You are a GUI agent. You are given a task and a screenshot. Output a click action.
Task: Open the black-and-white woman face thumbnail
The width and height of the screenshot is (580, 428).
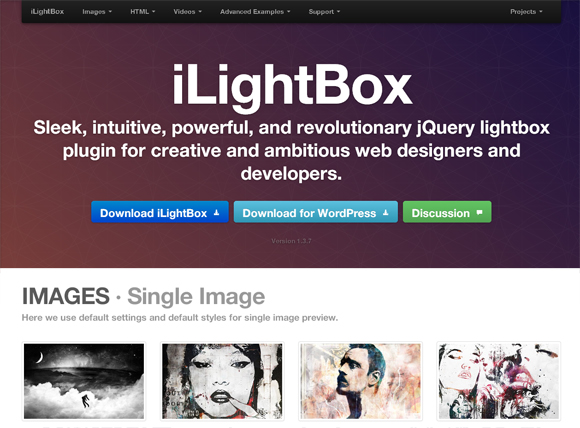click(x=222, y=381)
